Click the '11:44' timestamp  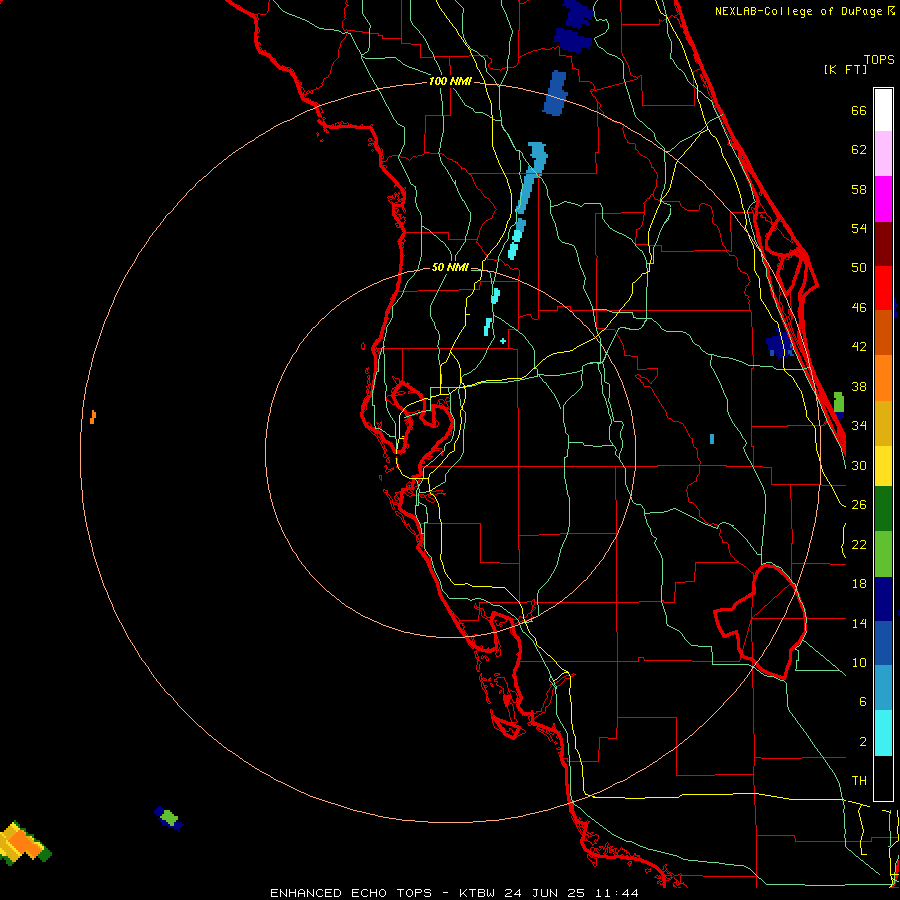tap(616, 893)
